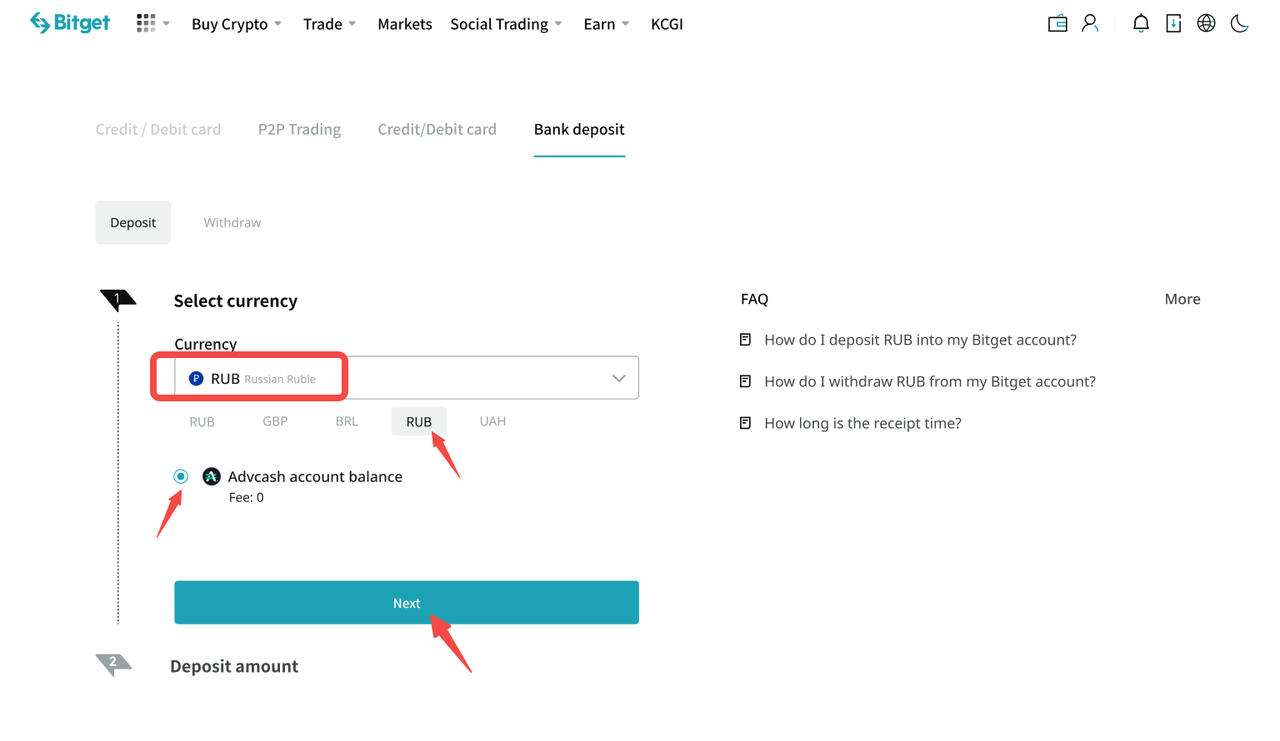The image size is (1280, 741).
Task: Open the currency dropdown chevron
Action: point(619,378)
